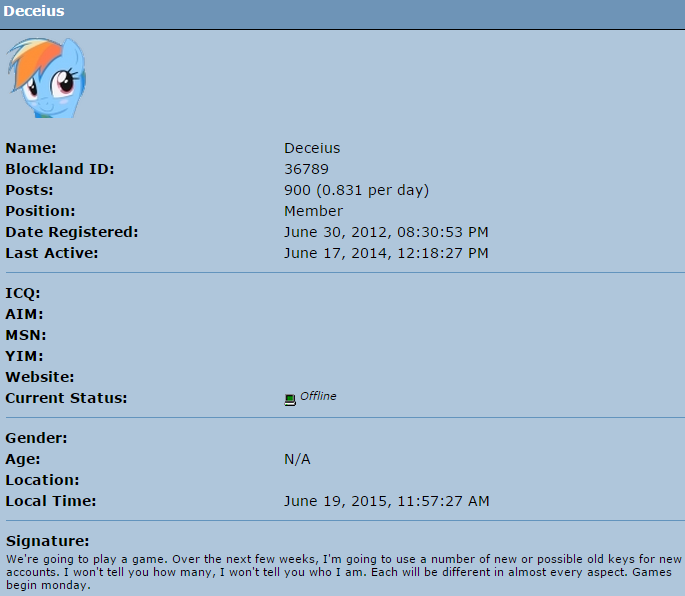Click the 'Position:' field label
This screenshot has height=596, width=685.
pyautogui.click(x=40, y=211)
